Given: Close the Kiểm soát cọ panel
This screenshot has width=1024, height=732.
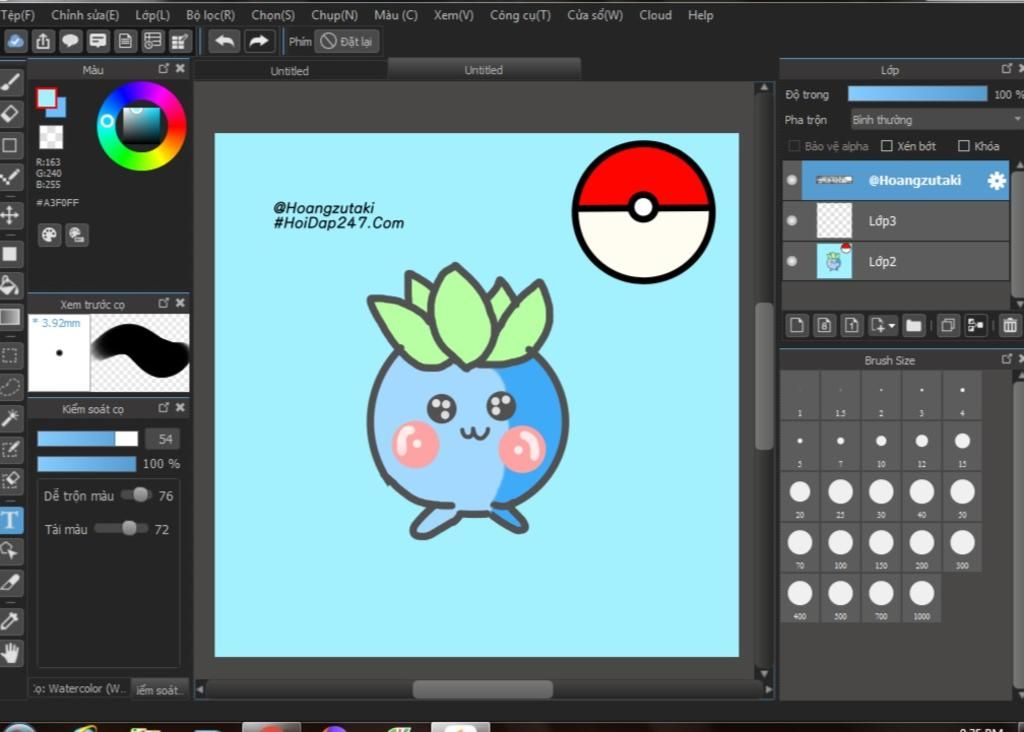Looking at the screenshot, I should click(x=180, y=407).
